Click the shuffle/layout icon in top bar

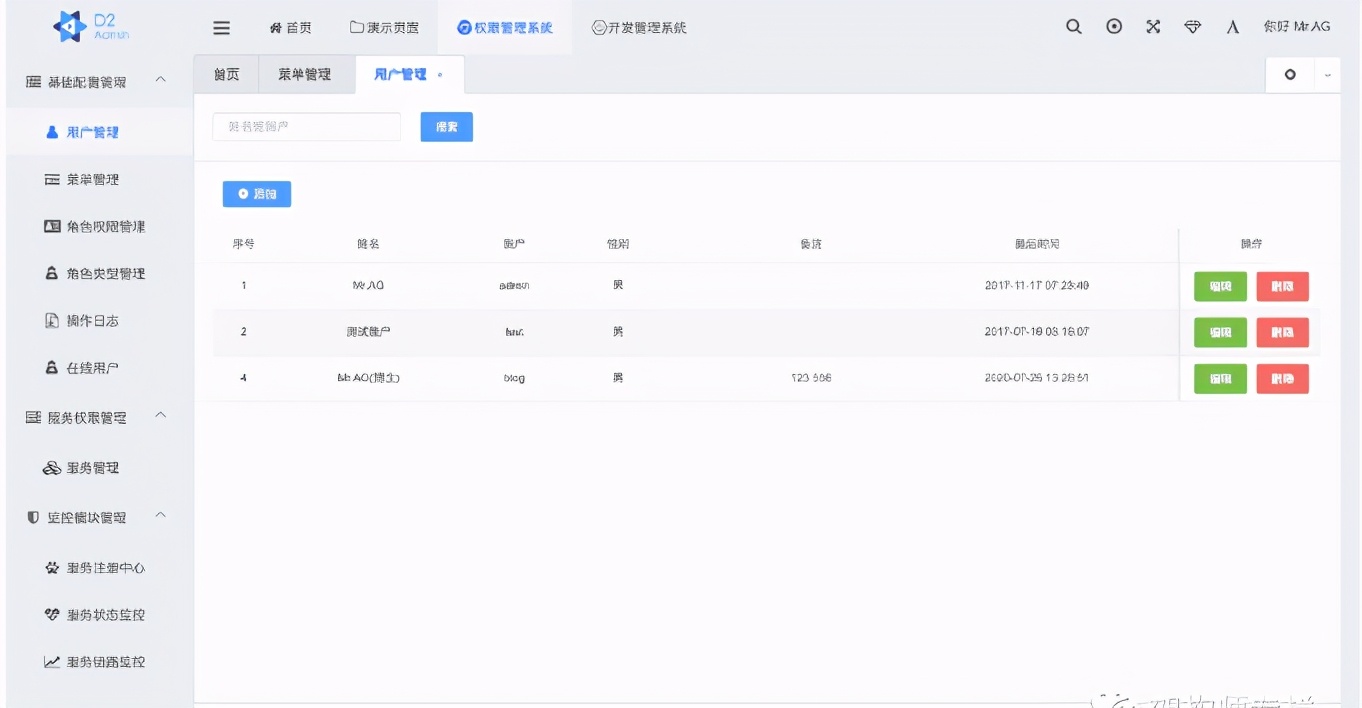(1152, 27)
